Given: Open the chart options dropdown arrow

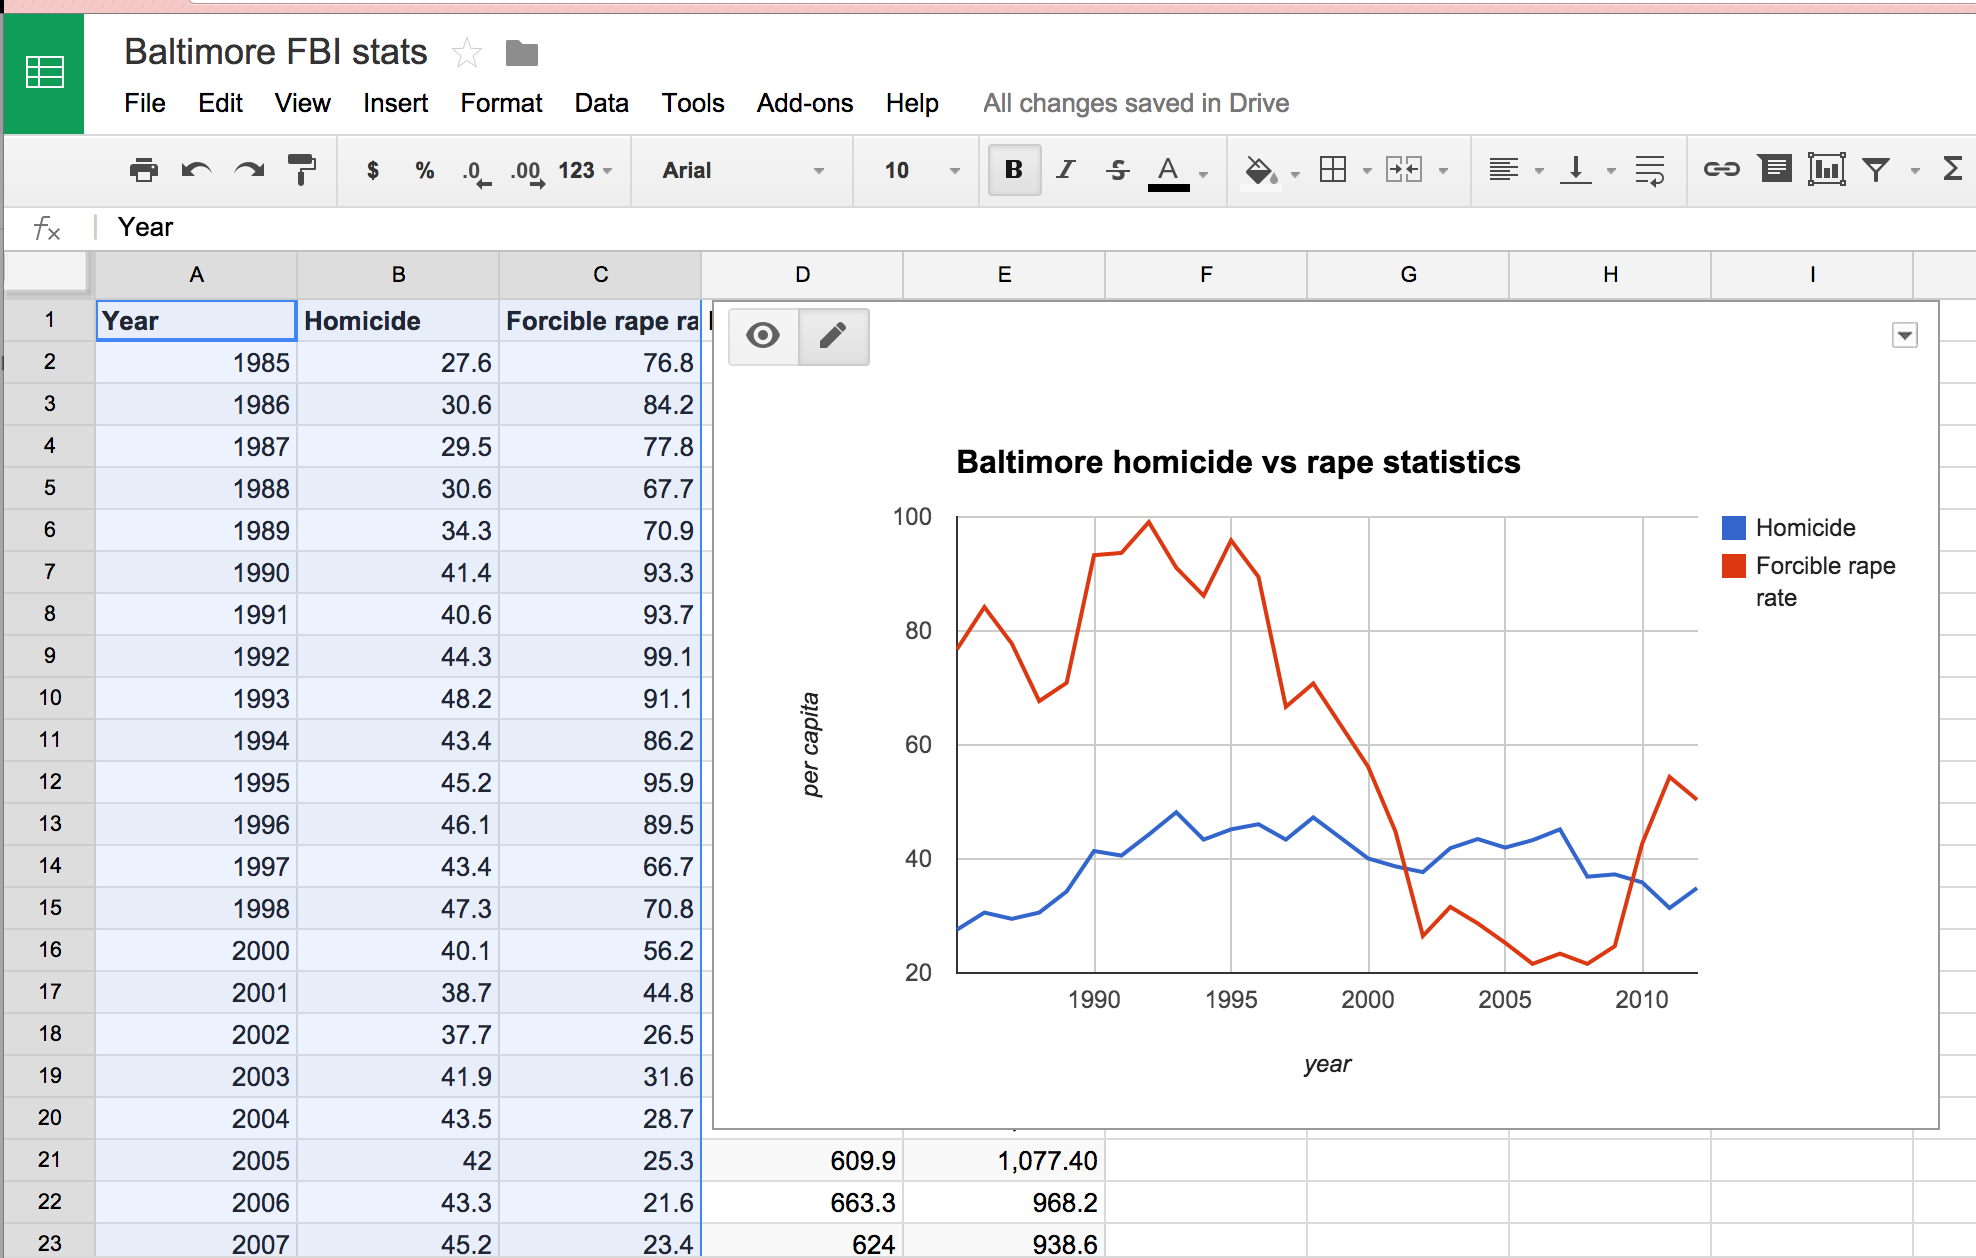Looking at the screenshot, I should (1904, 336).
